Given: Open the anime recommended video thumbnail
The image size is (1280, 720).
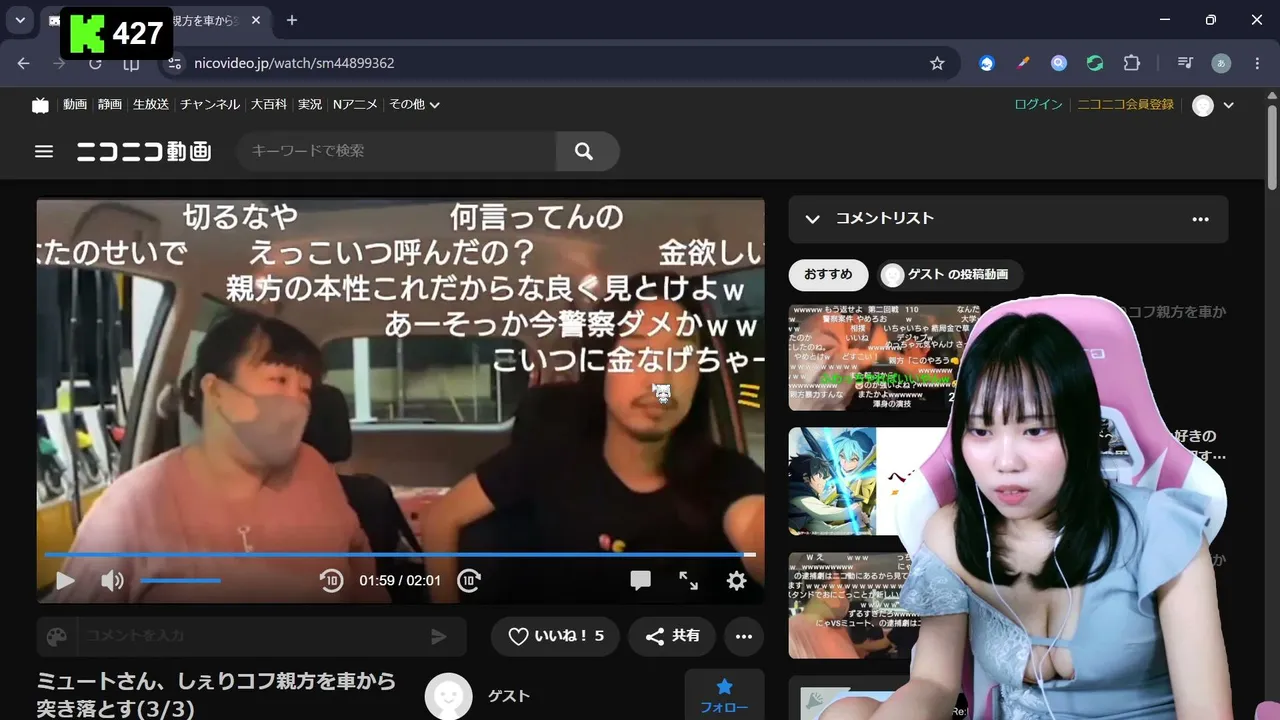Looking at the screenshot, I should click(x=860, y=482).
